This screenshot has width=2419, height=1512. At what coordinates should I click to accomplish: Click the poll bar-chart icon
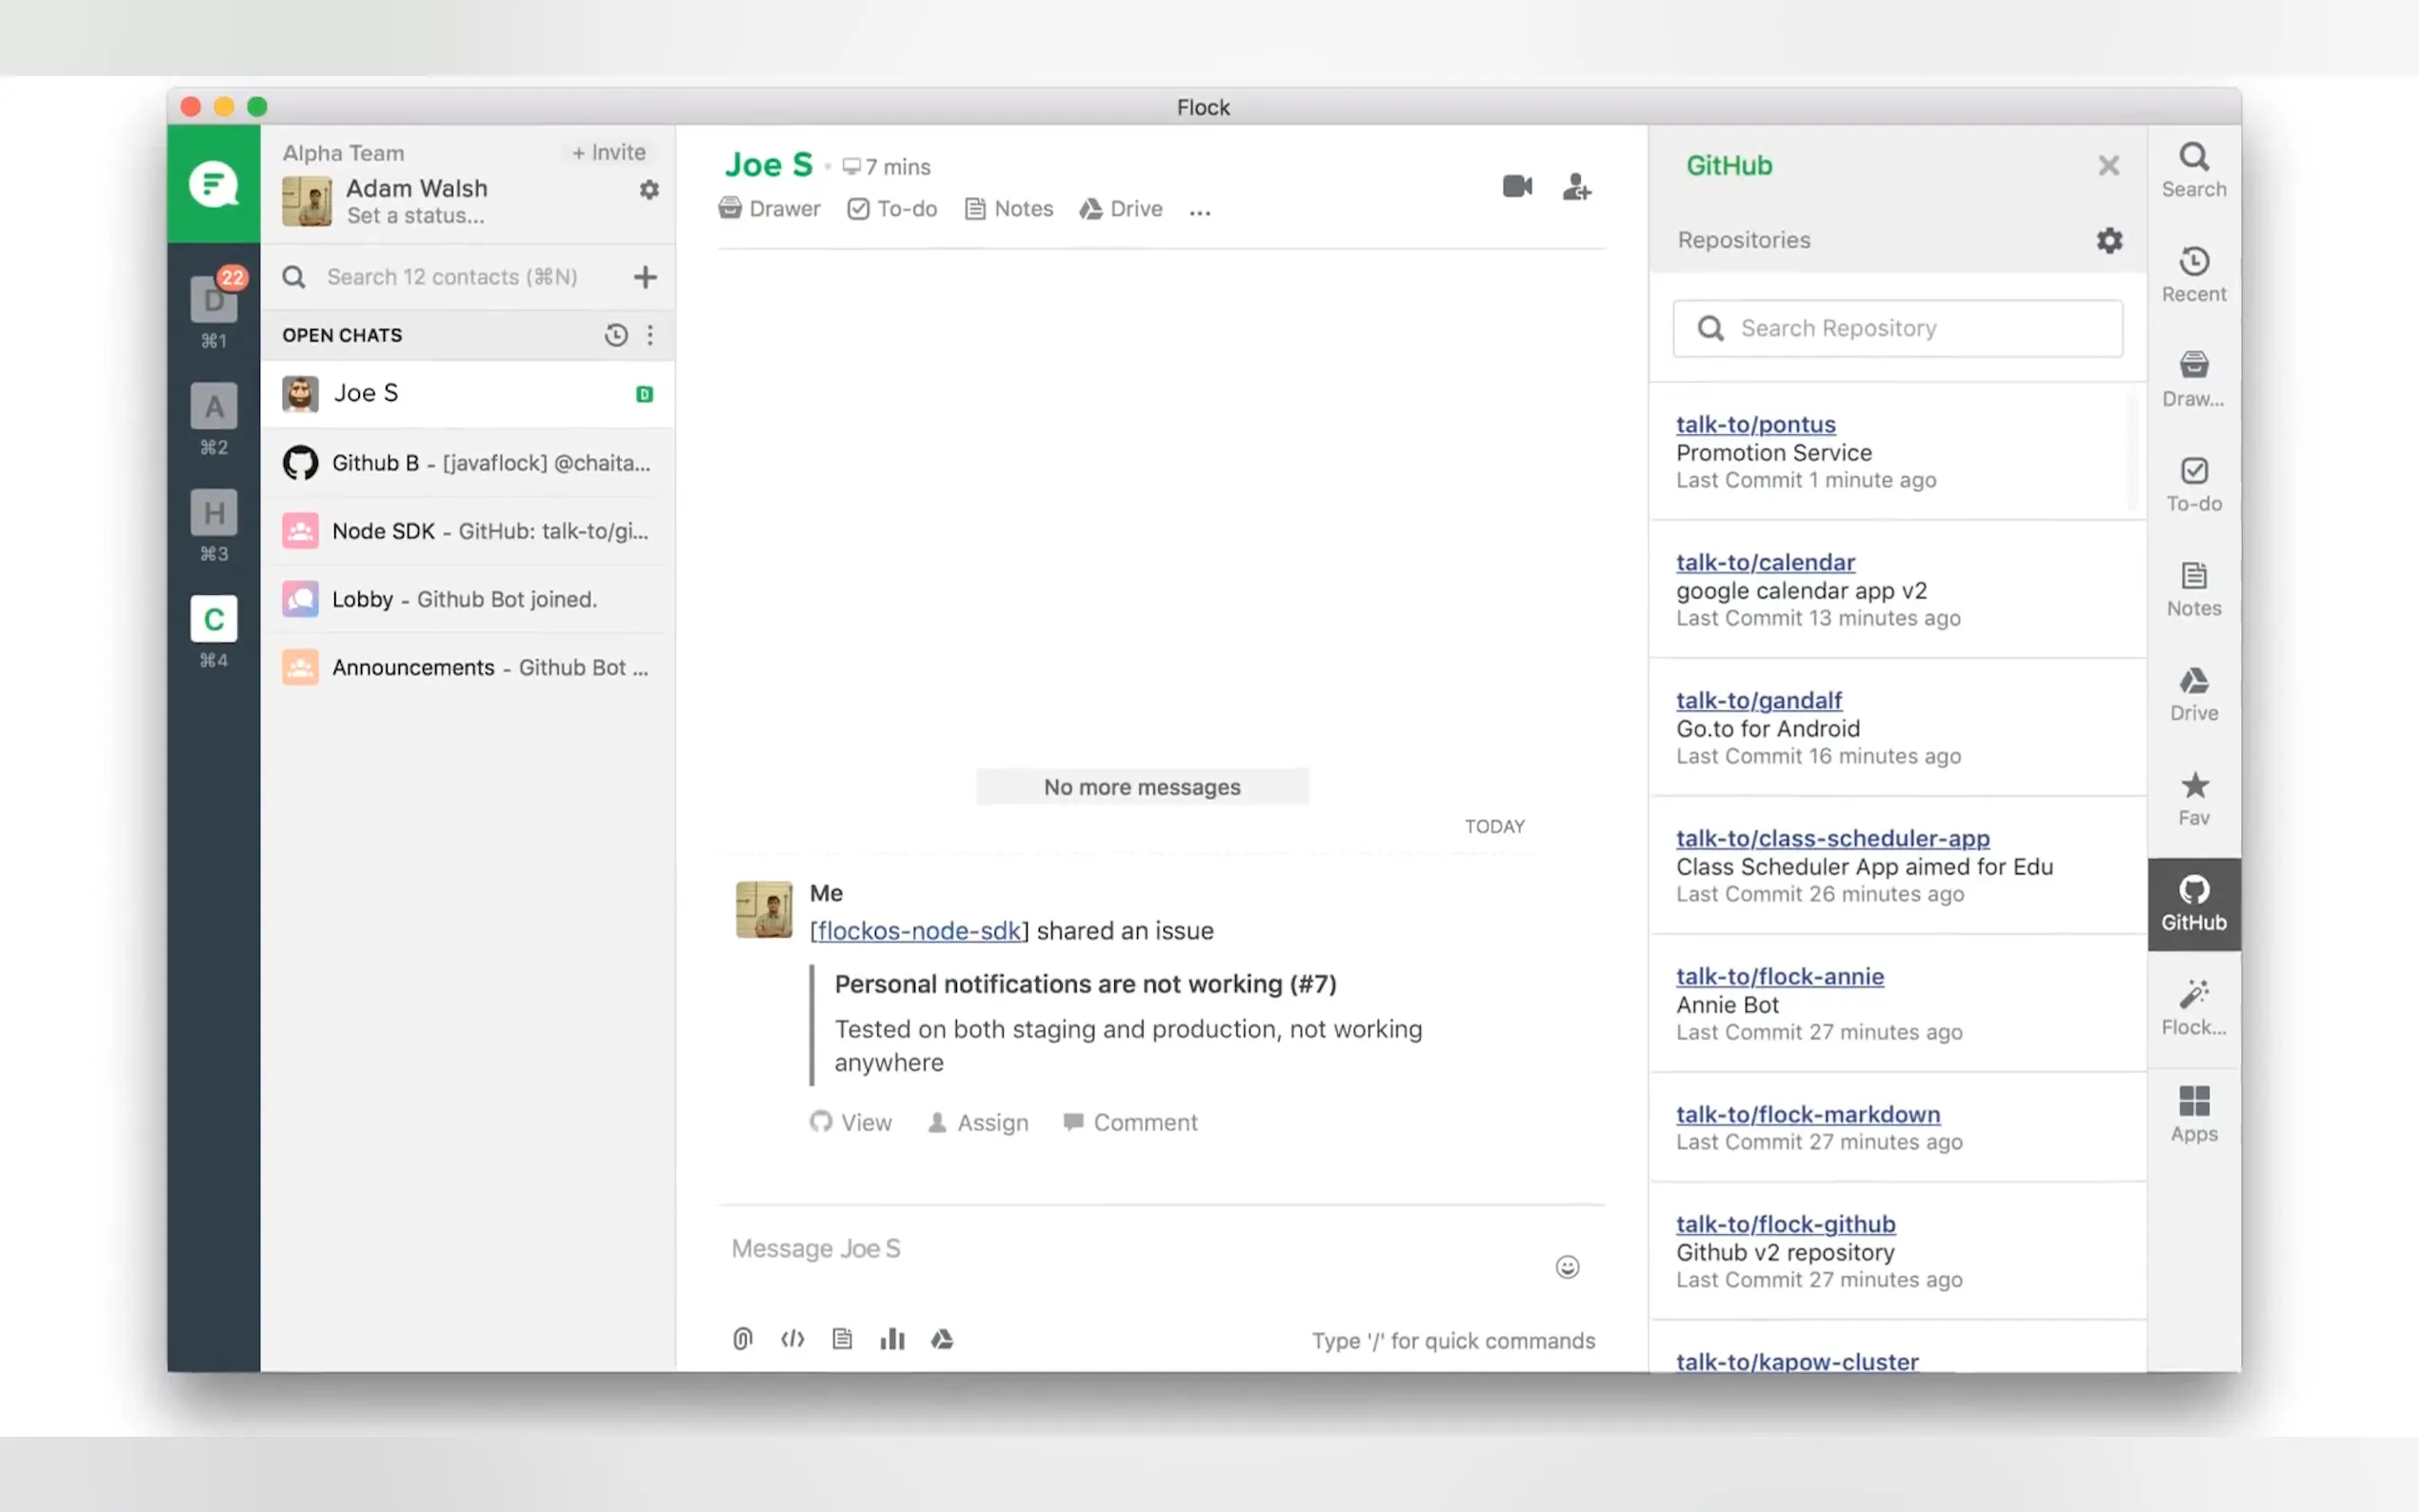click(892, 1338)
